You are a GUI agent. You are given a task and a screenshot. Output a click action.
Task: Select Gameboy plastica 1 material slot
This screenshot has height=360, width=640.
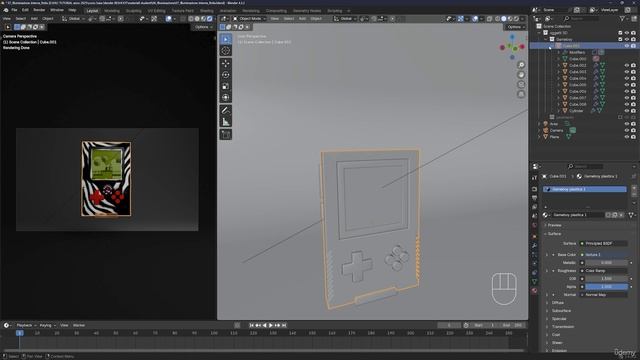(x=584, y=189)
